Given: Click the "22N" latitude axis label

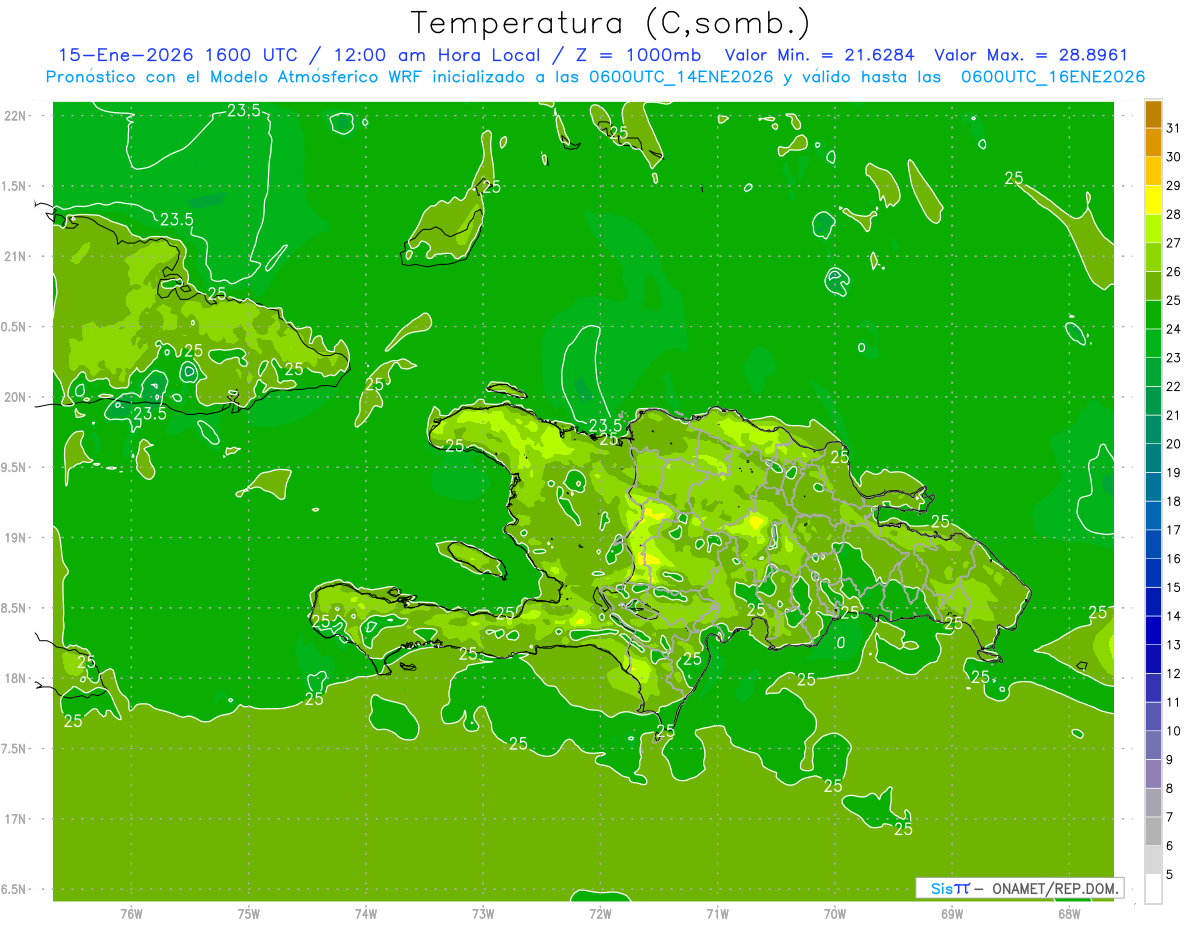Looking at the screenshot, I should [15, 116].
